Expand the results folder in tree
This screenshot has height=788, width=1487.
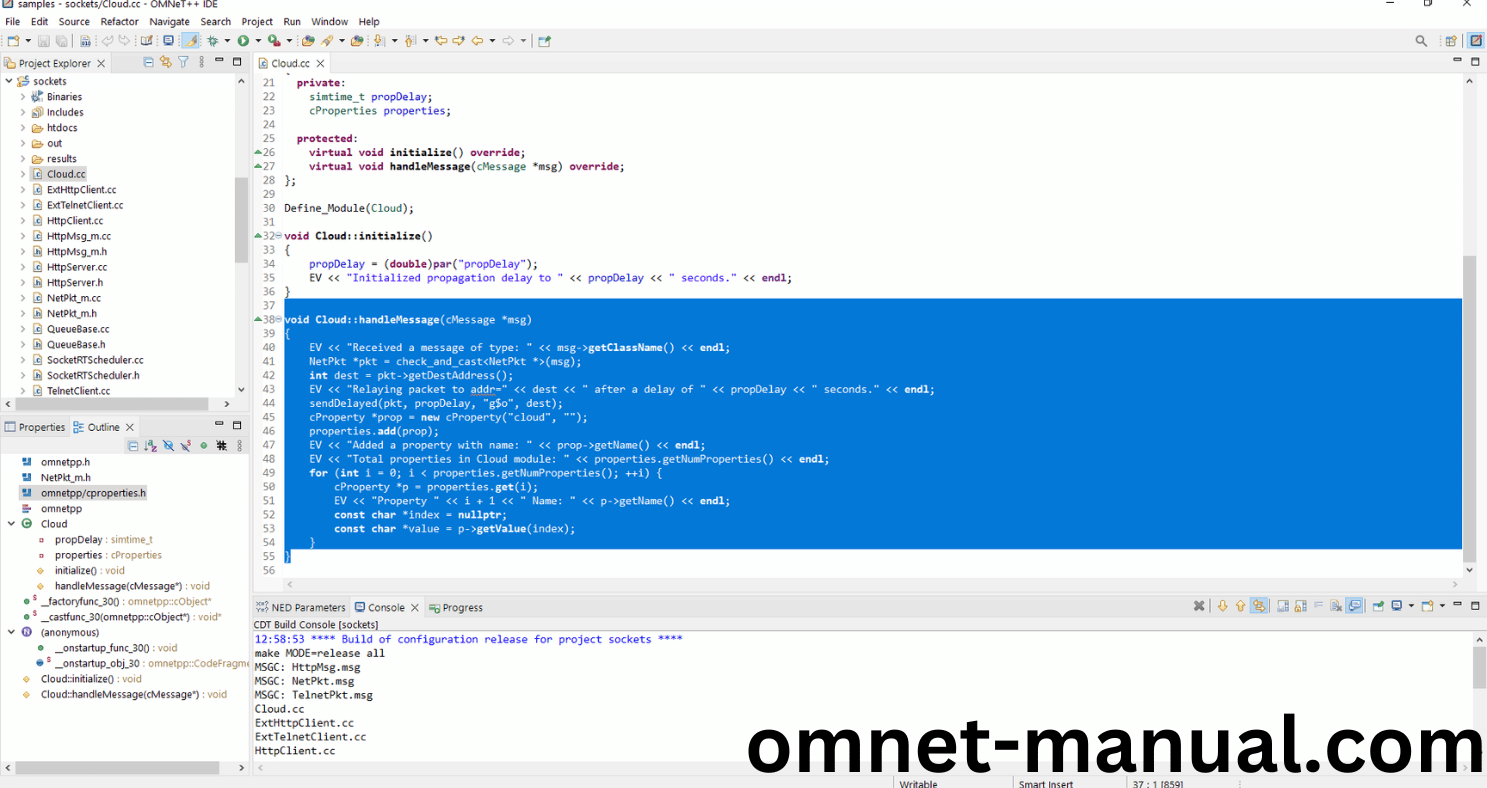coord(23,159)
